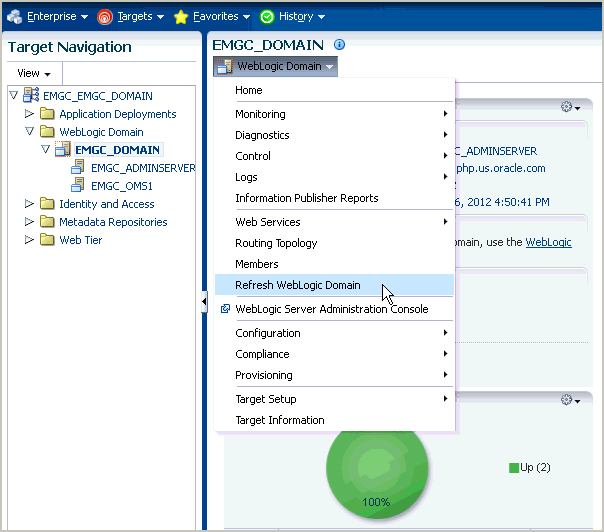
Task: Expand the Metadata Repositories node
Action: click(29, 222)
